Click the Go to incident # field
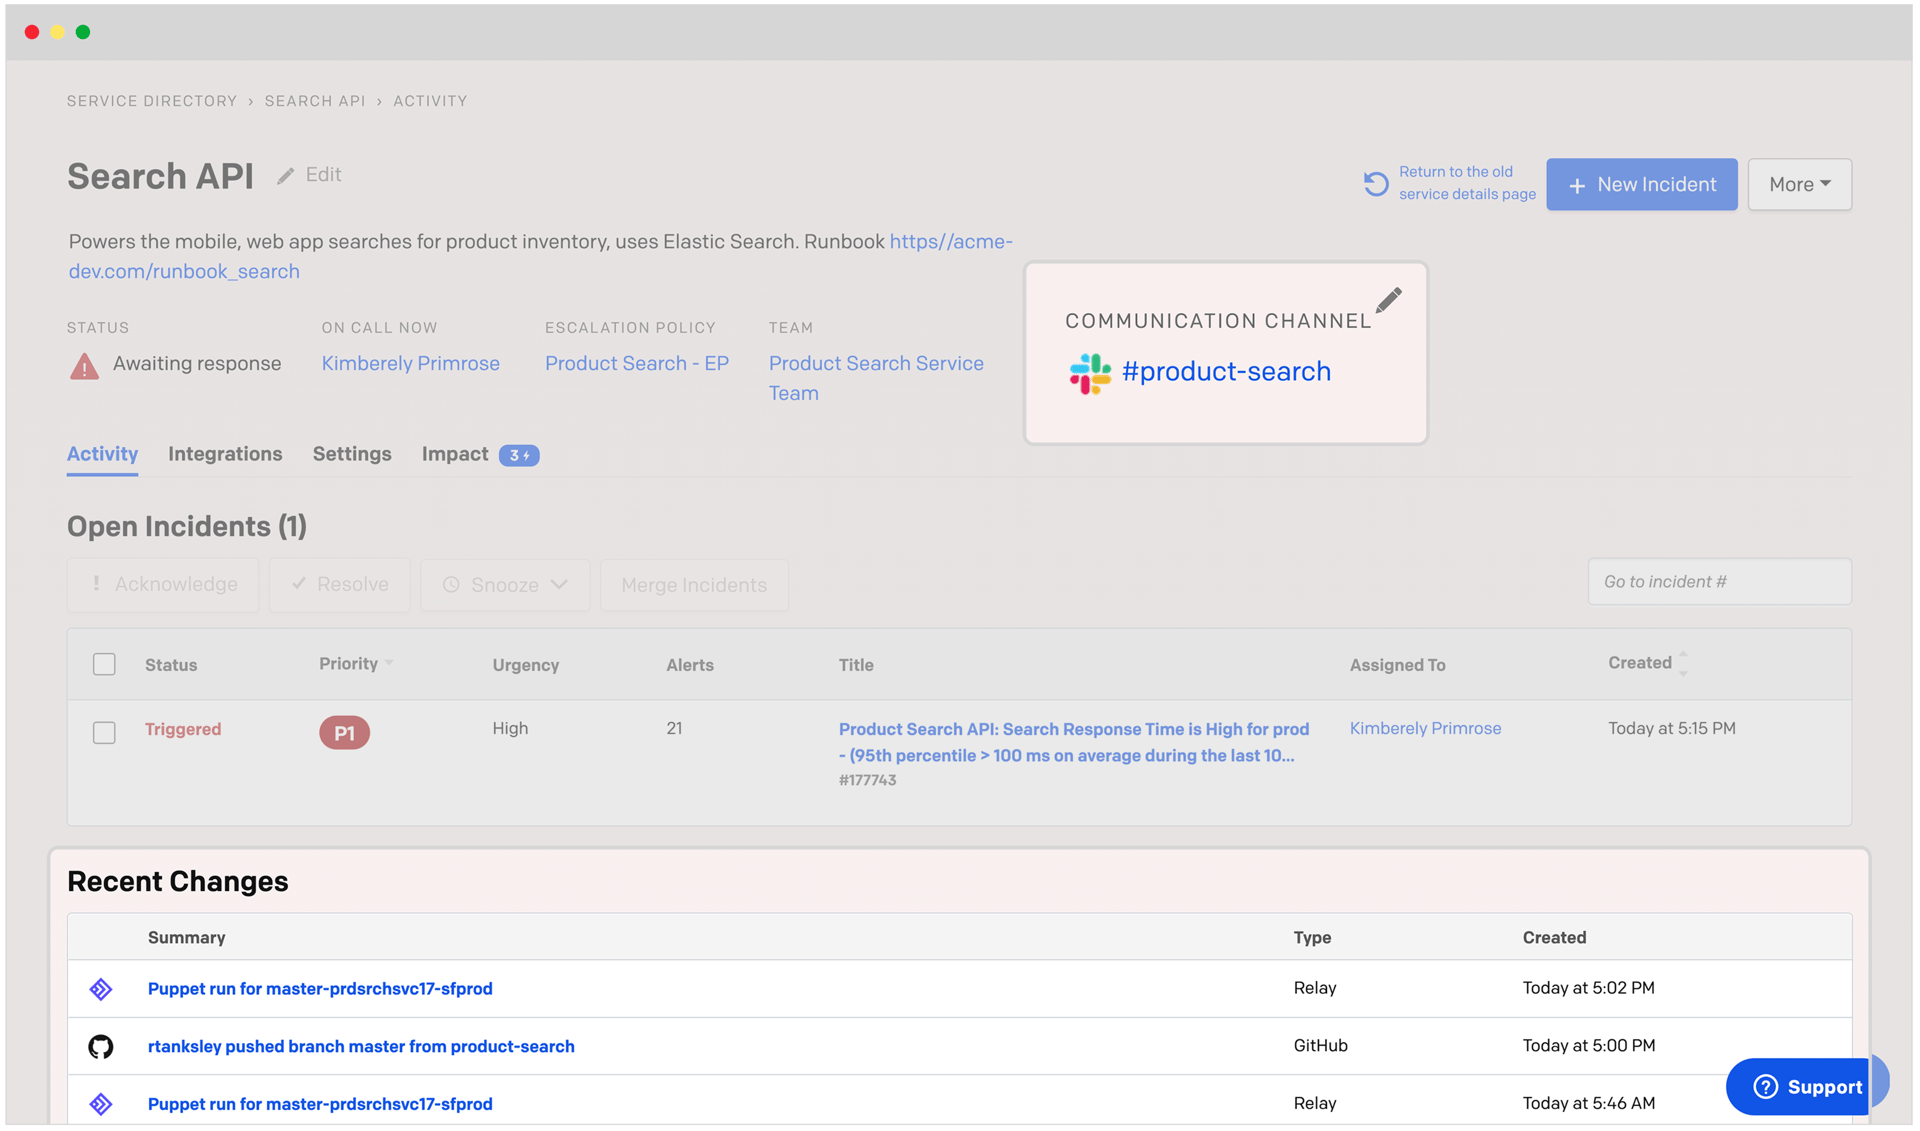 [1718, 582]
